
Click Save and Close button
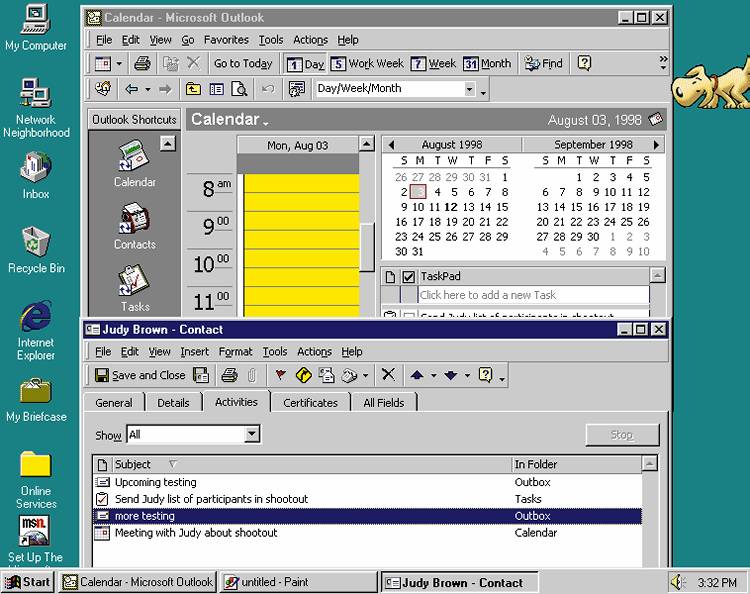tap(140, 375)
